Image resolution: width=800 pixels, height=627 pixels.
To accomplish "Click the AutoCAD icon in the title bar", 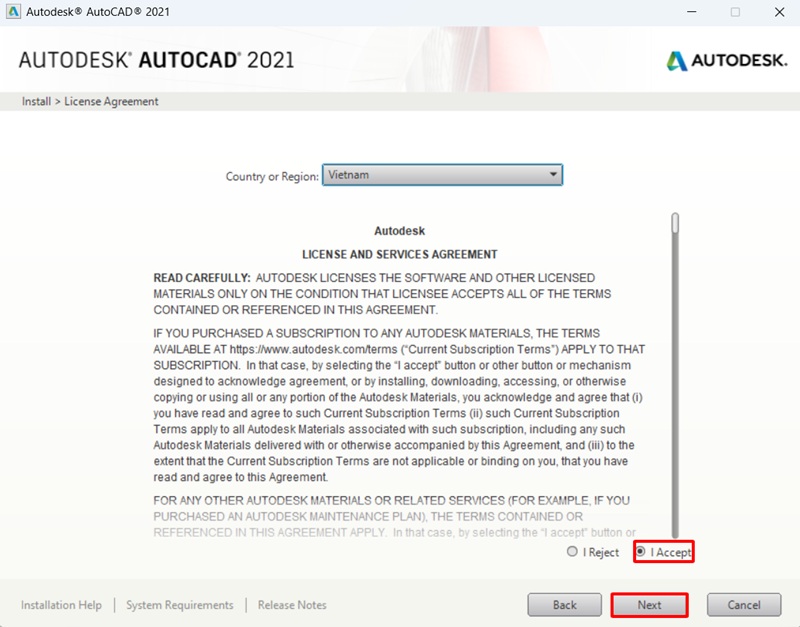I will (x=13, y=13).
